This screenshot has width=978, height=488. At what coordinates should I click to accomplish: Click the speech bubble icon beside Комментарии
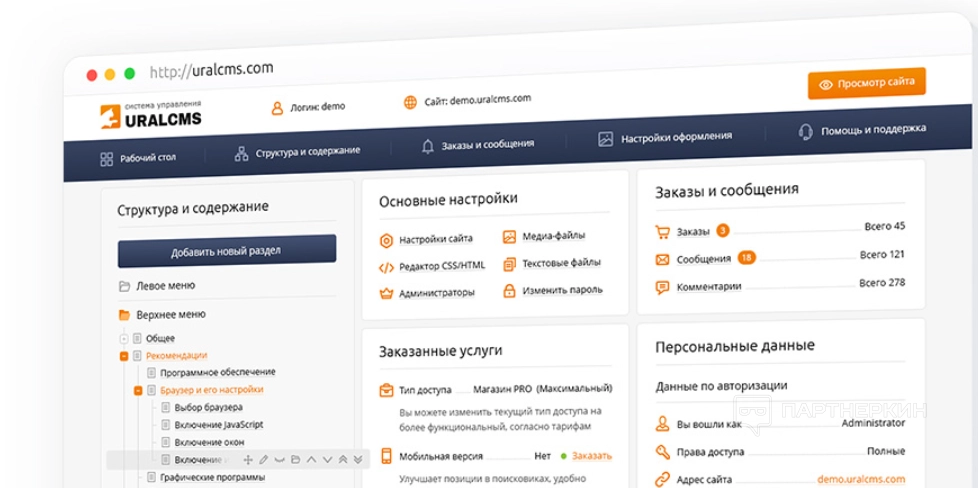pos(662,288)
